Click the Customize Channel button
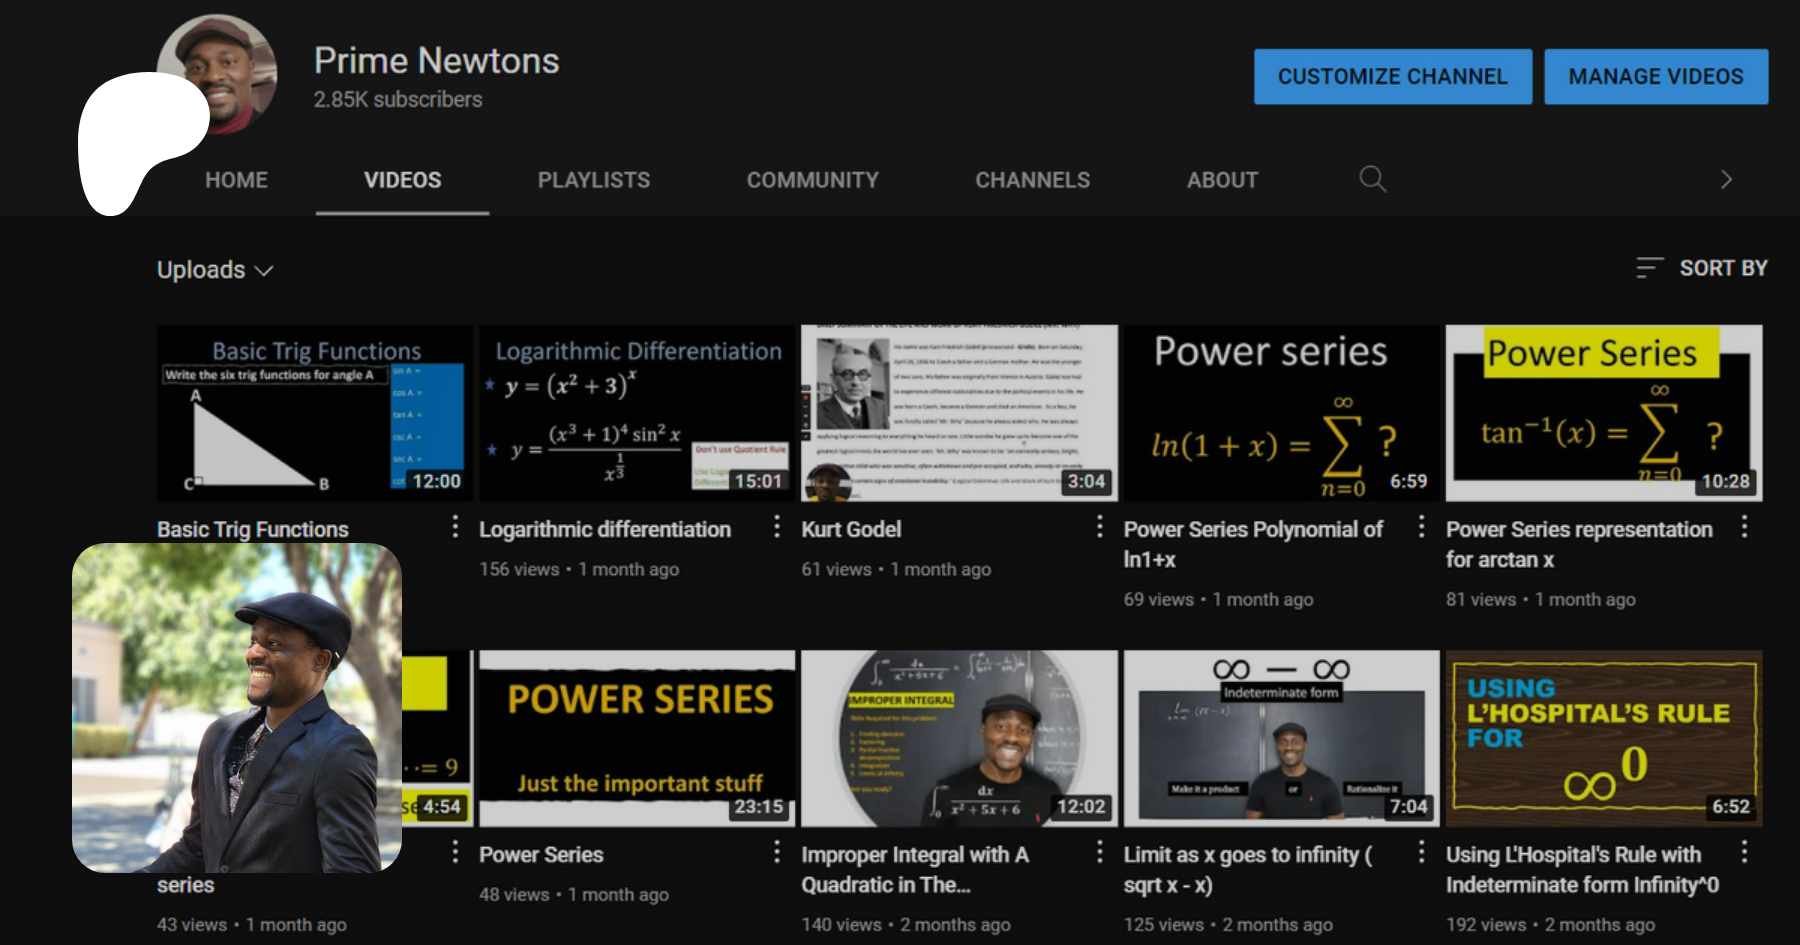Image resolution: width=1800 pixels, height=945 pixels. pos(1392,77)
